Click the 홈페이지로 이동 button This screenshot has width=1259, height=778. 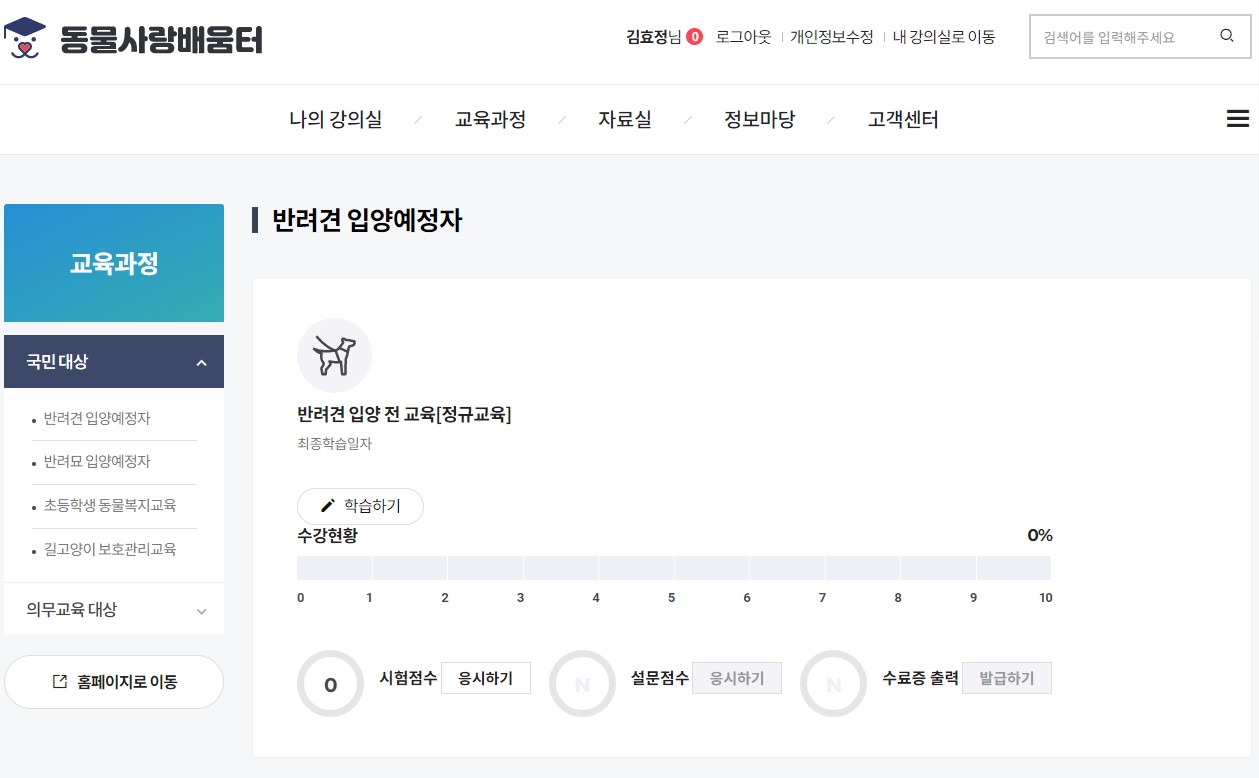tap(114, 682)
